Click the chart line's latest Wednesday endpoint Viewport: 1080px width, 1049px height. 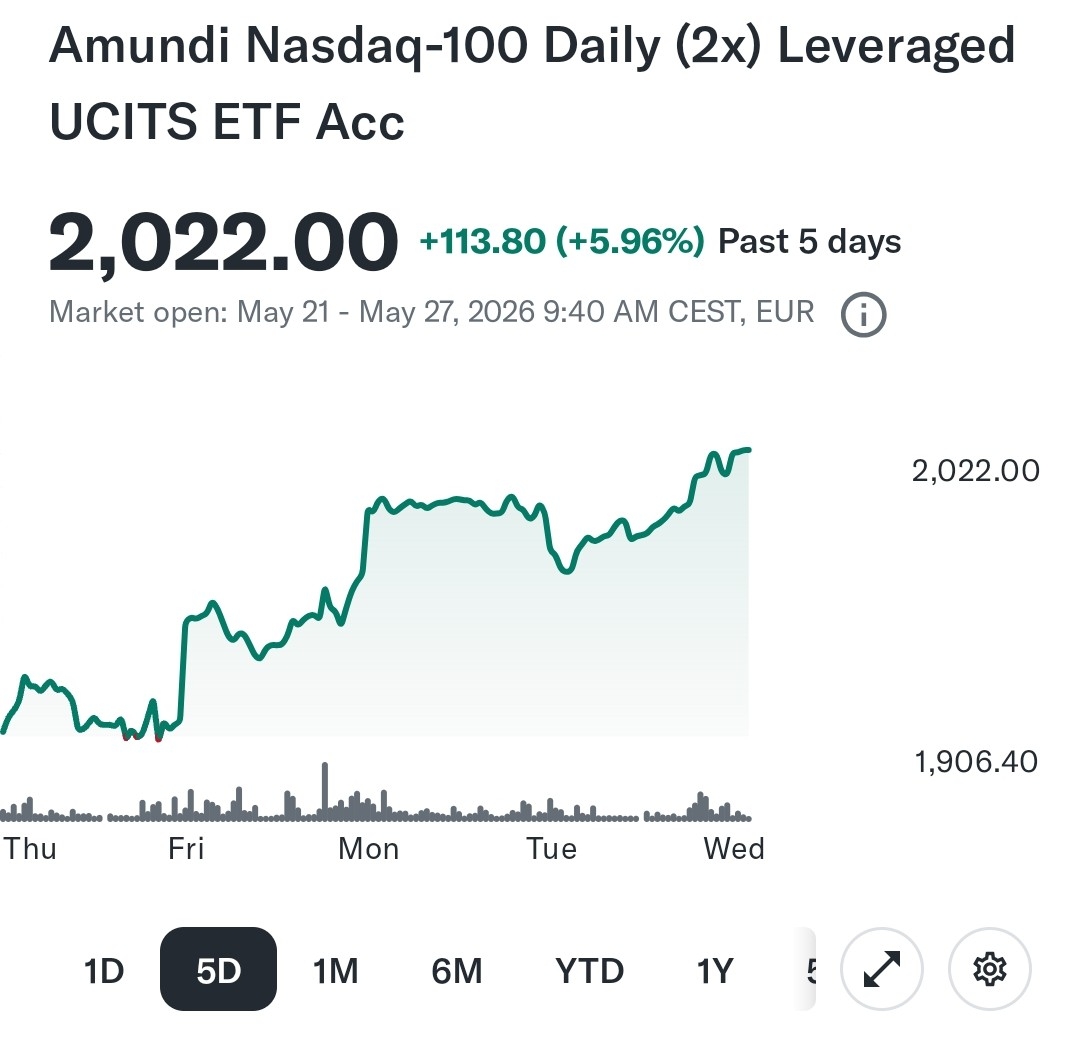coord(749,450)
